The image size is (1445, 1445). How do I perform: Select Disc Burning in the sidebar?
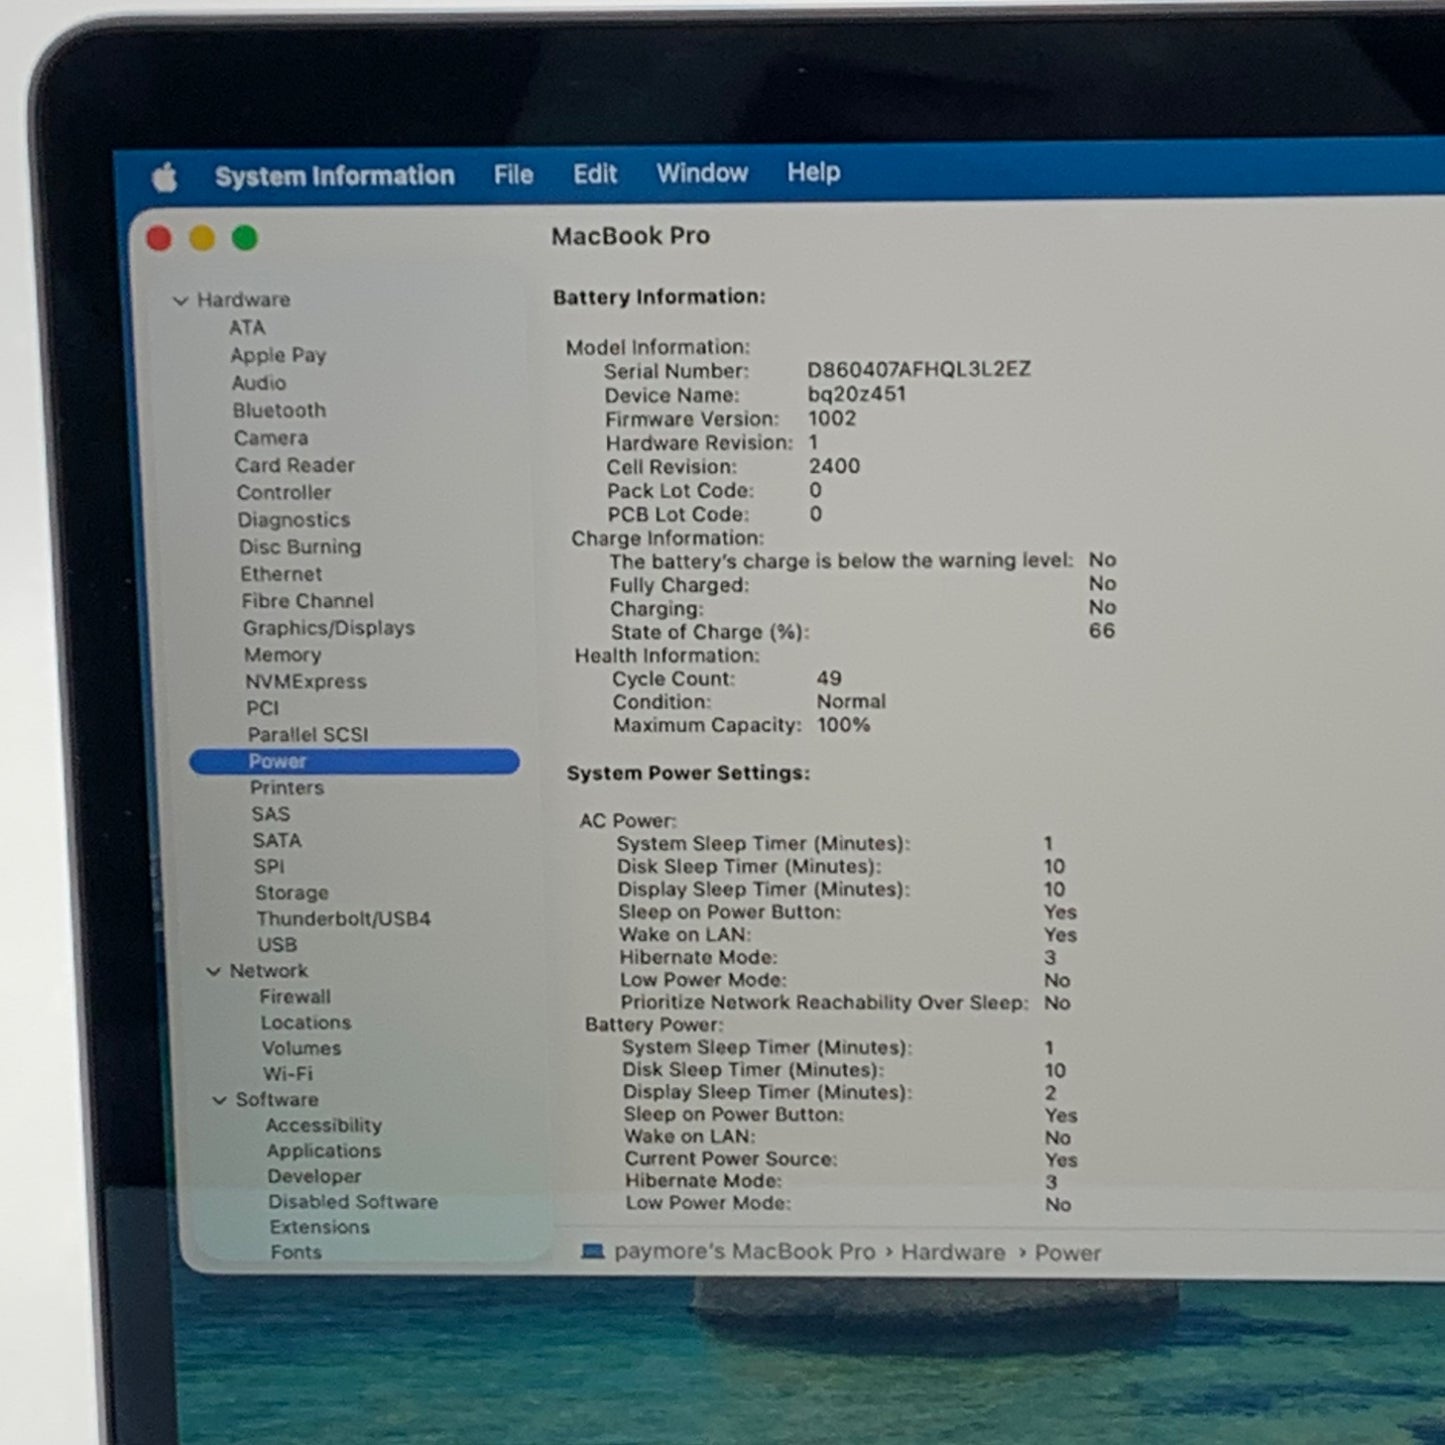coord(300,547)
